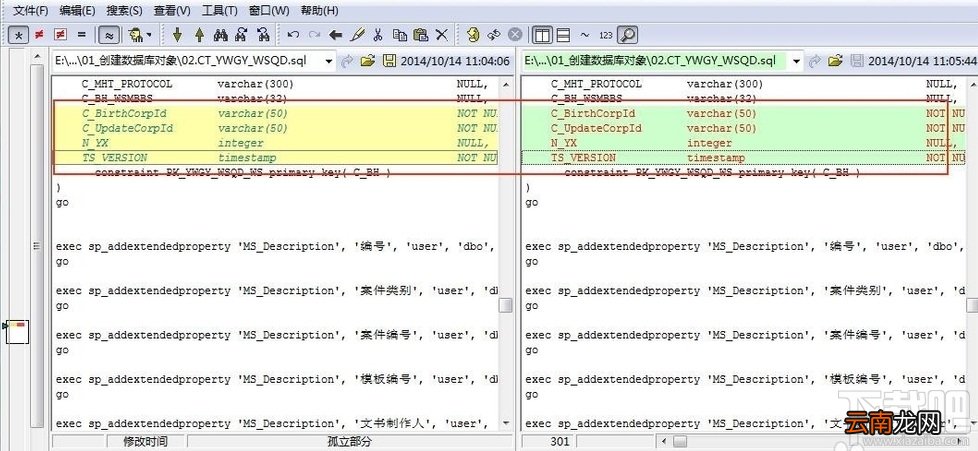
Task: Delete selection with X icon
Action: click(442, 35)
